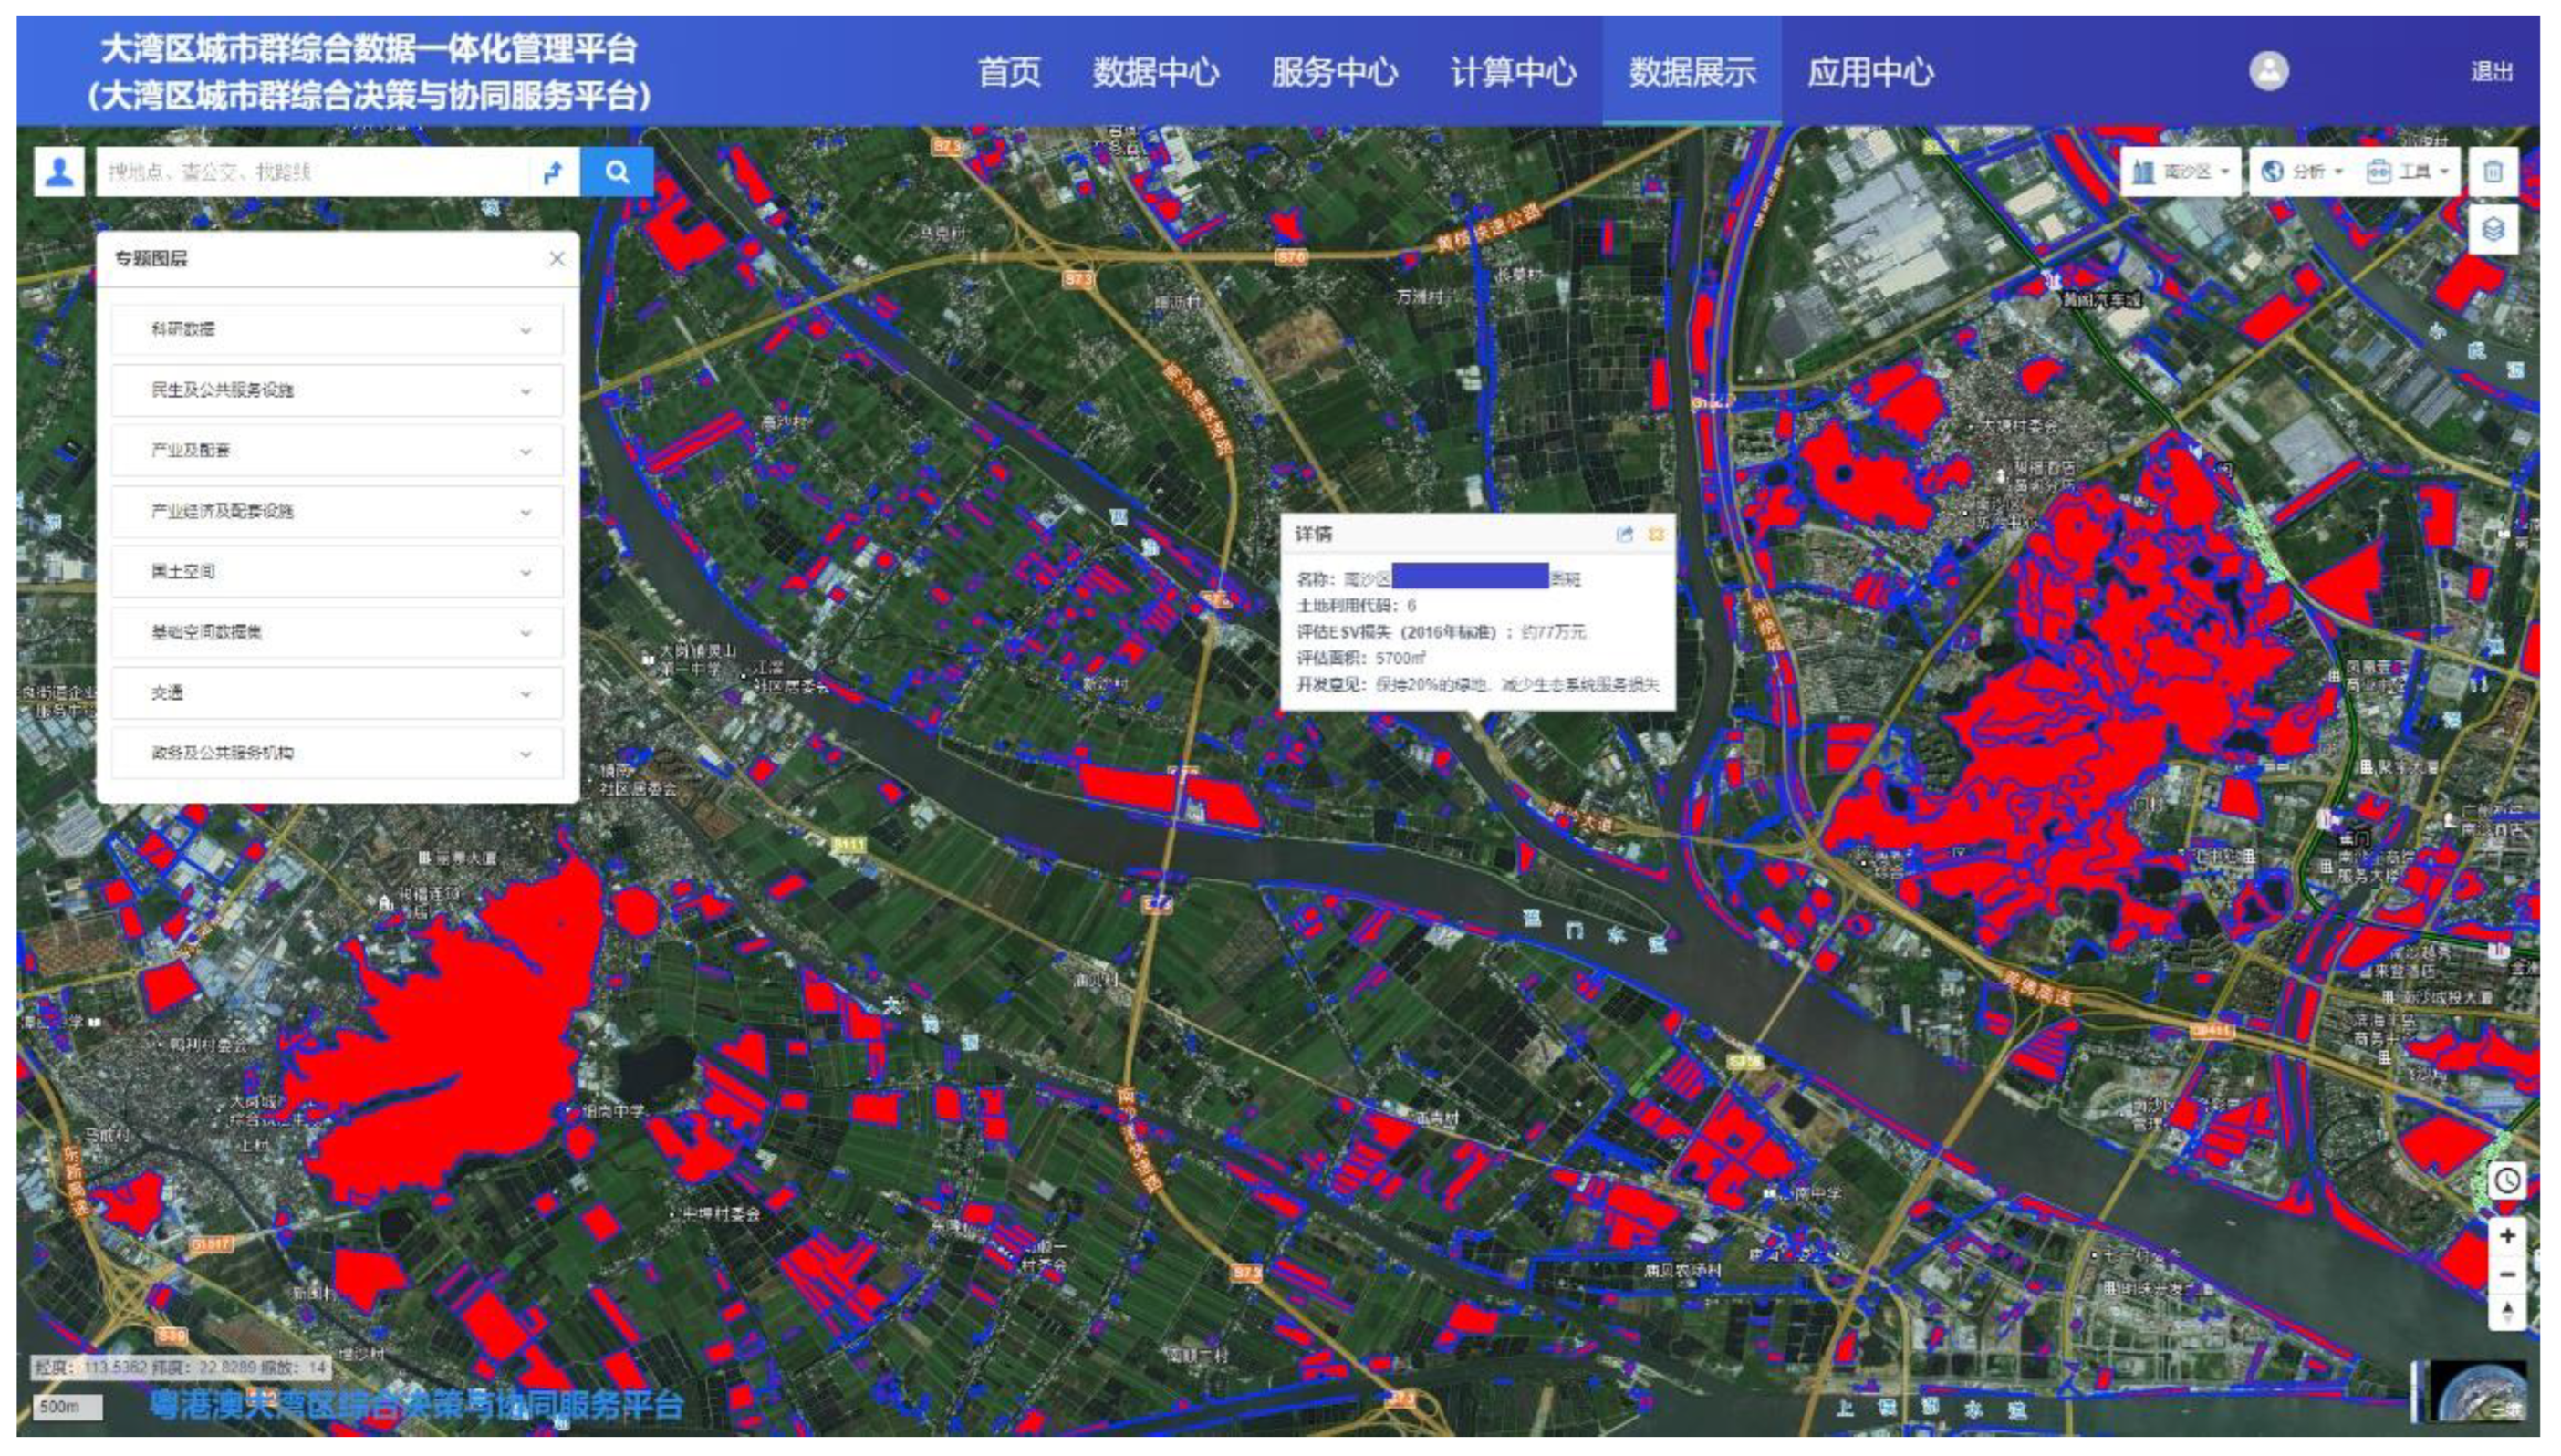Open the 服务中心 tab
Screen dimensions: 2561x1456
1334,72
